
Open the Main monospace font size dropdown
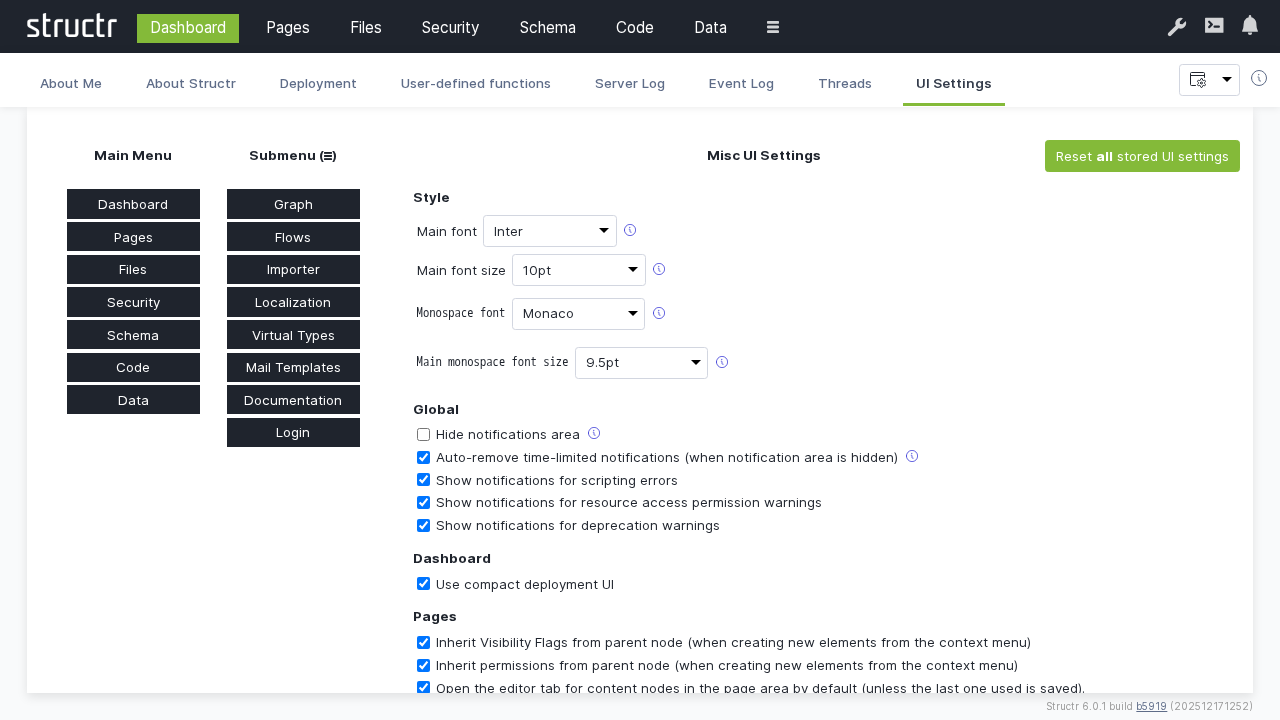(x=641, y=362)
